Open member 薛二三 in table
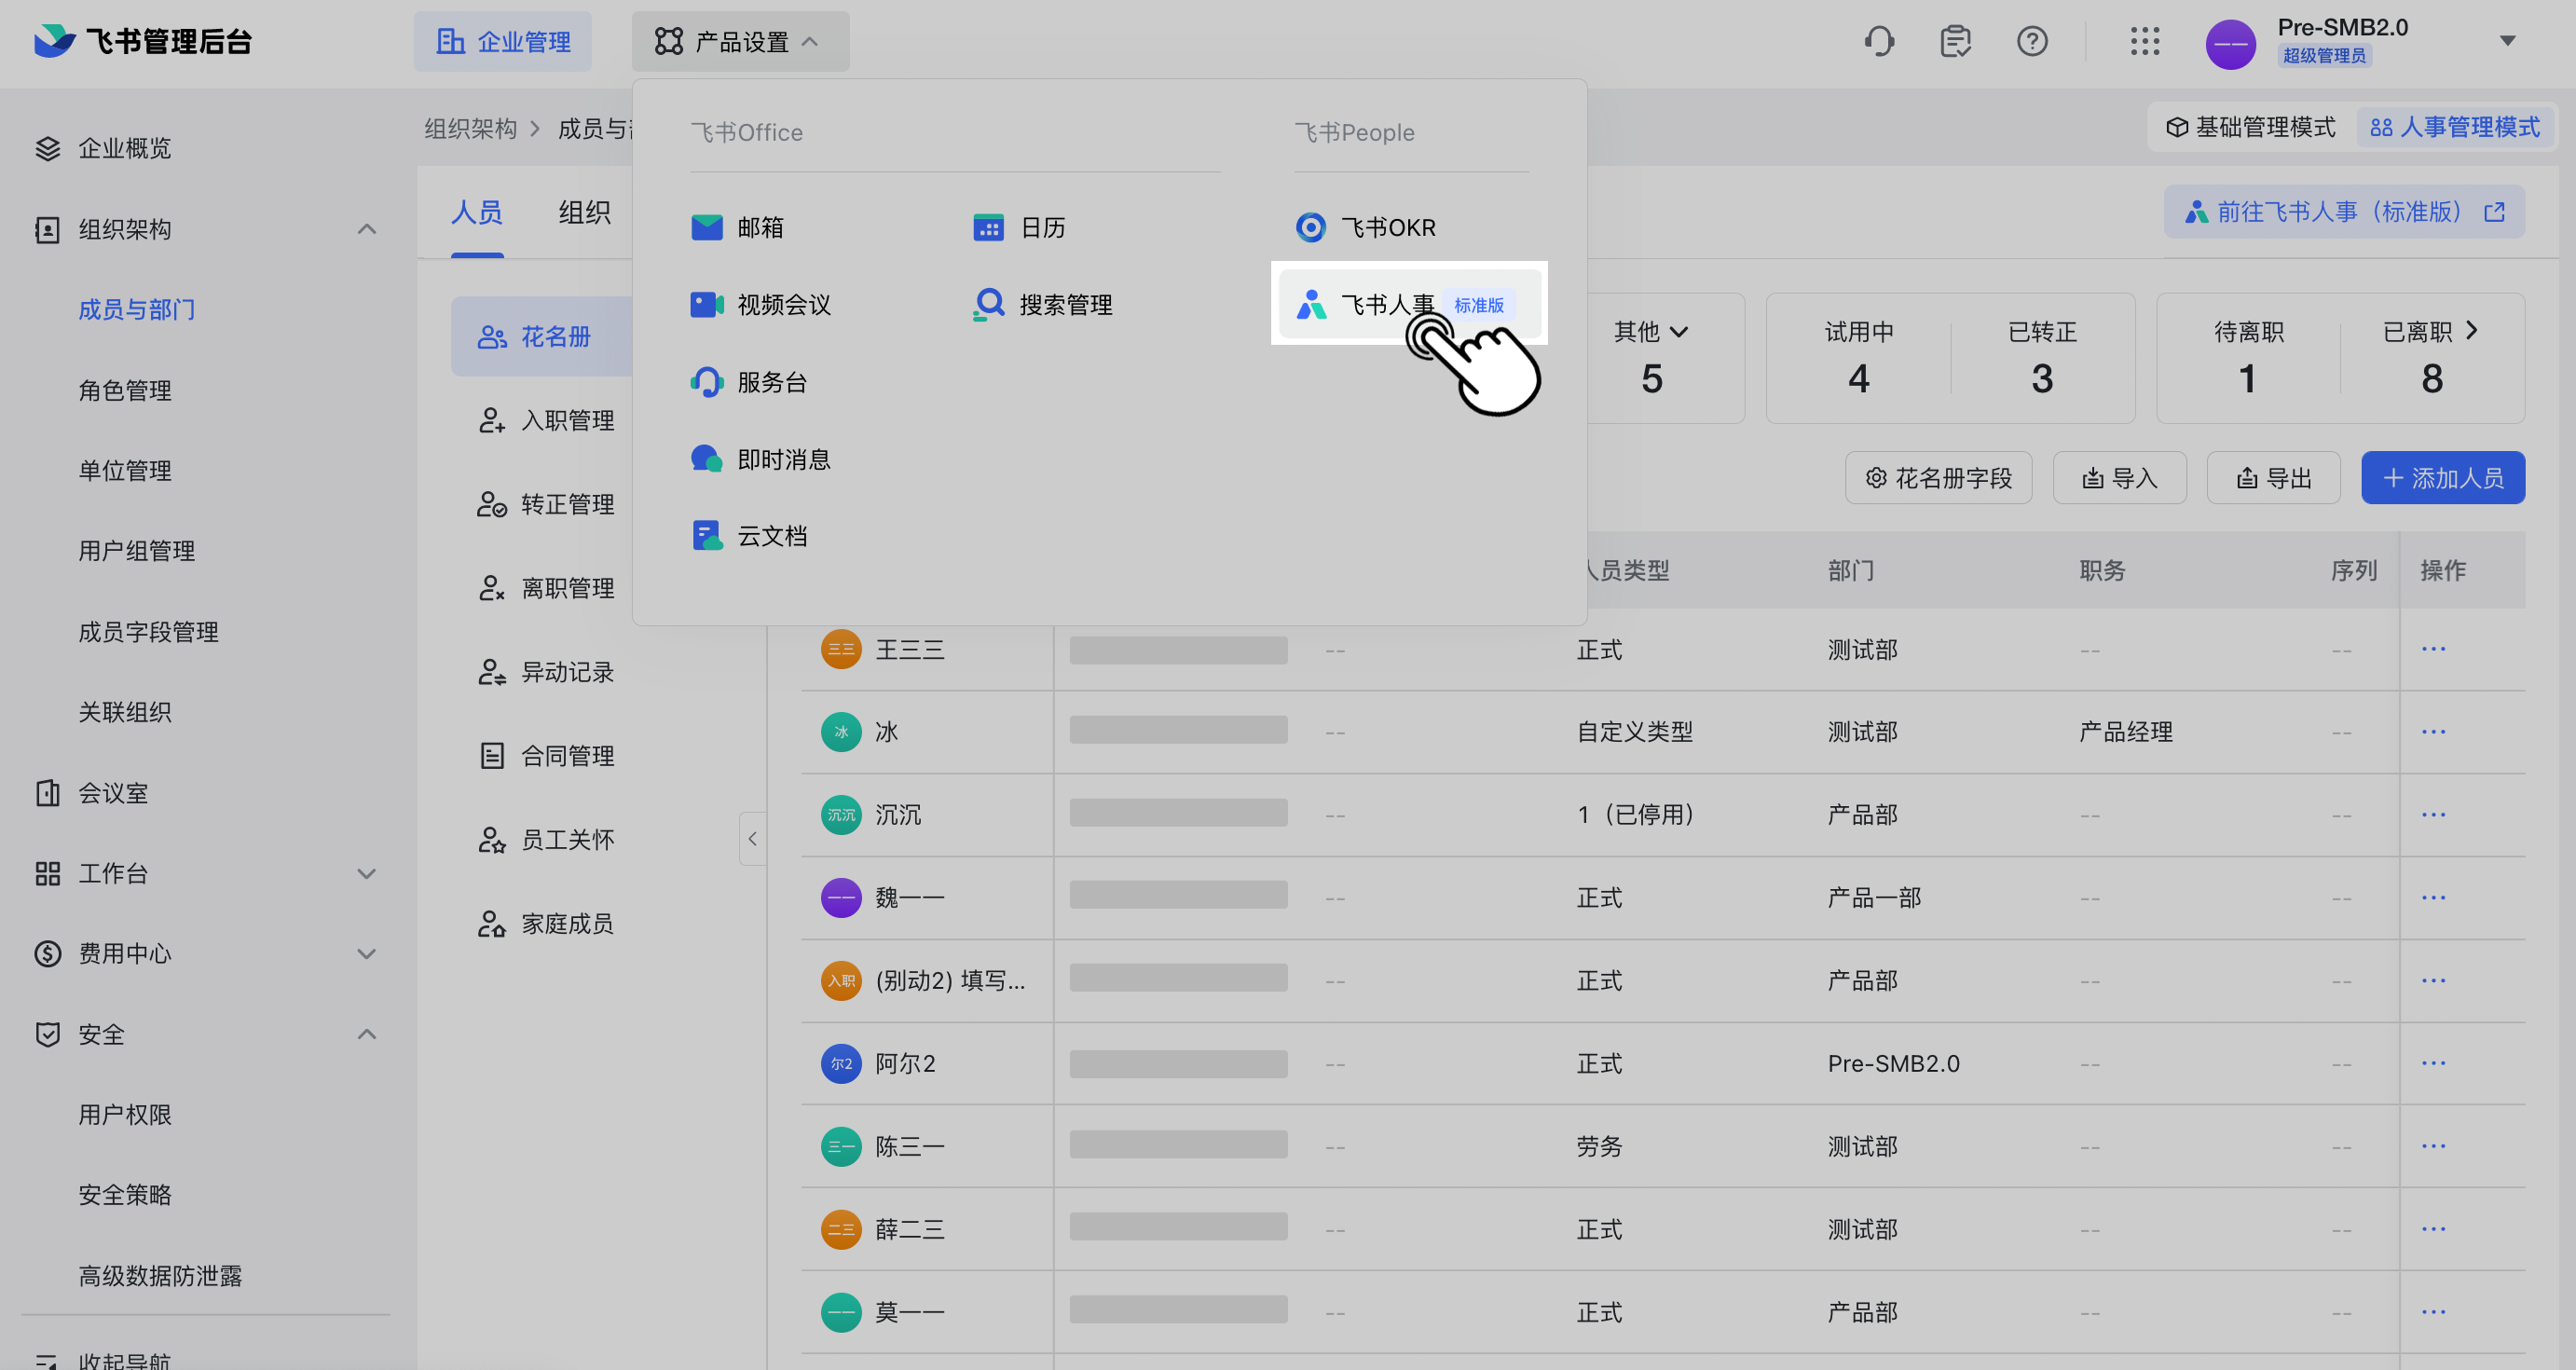Image resolution: width=2576 pixels, height=1370 pixels. tap(909, 1229)
